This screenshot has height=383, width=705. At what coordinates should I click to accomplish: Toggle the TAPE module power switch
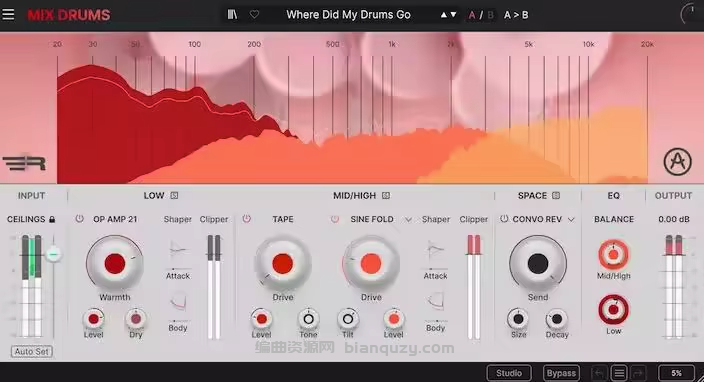tap(246, 219)
